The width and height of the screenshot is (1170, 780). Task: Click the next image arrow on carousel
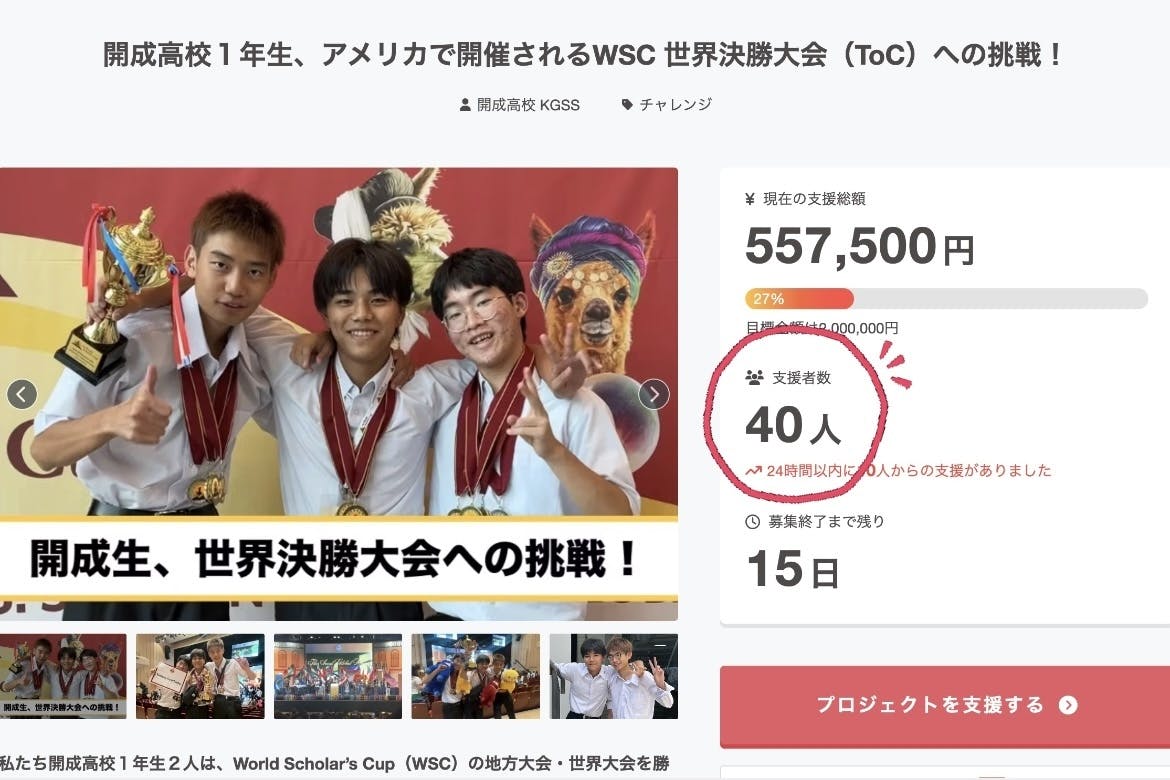pos(654,394)
